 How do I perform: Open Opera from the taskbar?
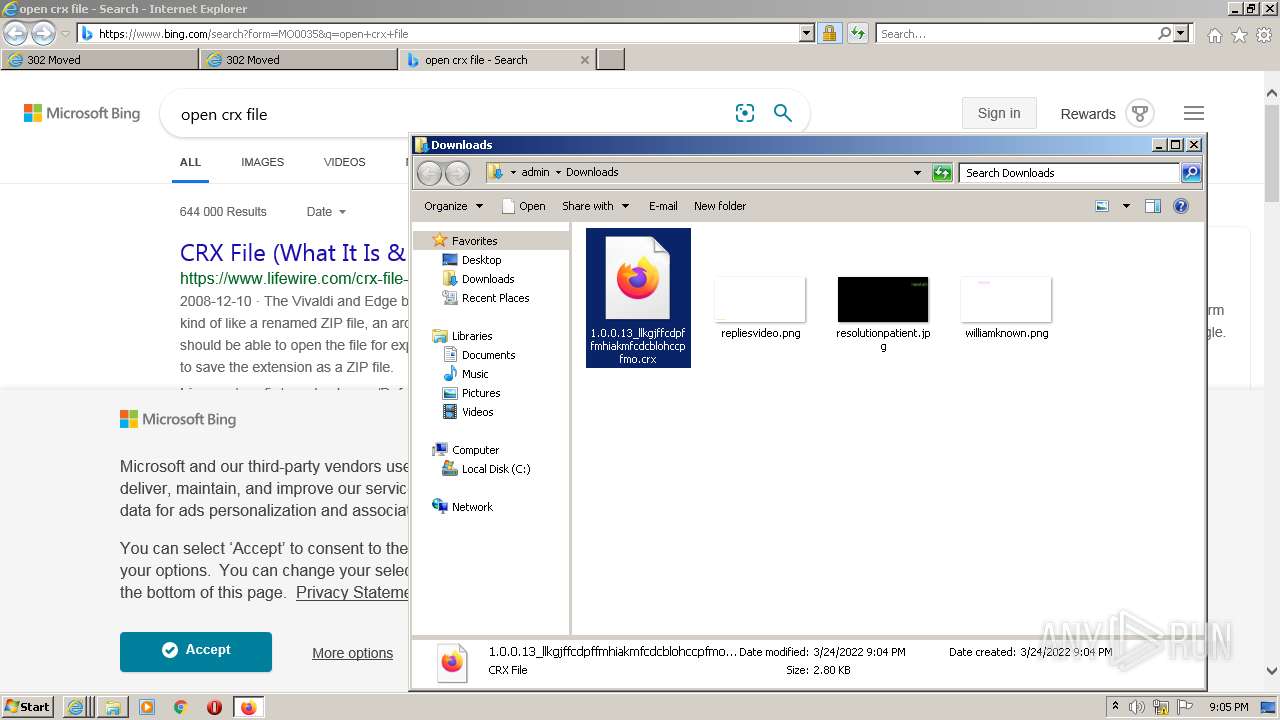pos(214,707)
